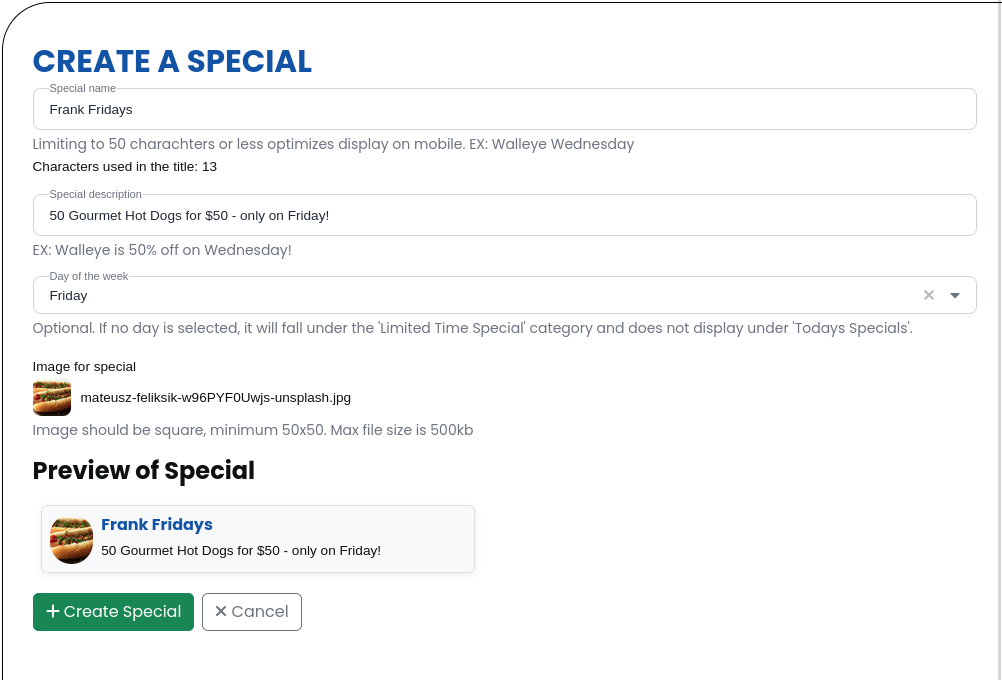Click the uploaded hot dog image thumbnail

pyautogui.click(x=52, y=398)
